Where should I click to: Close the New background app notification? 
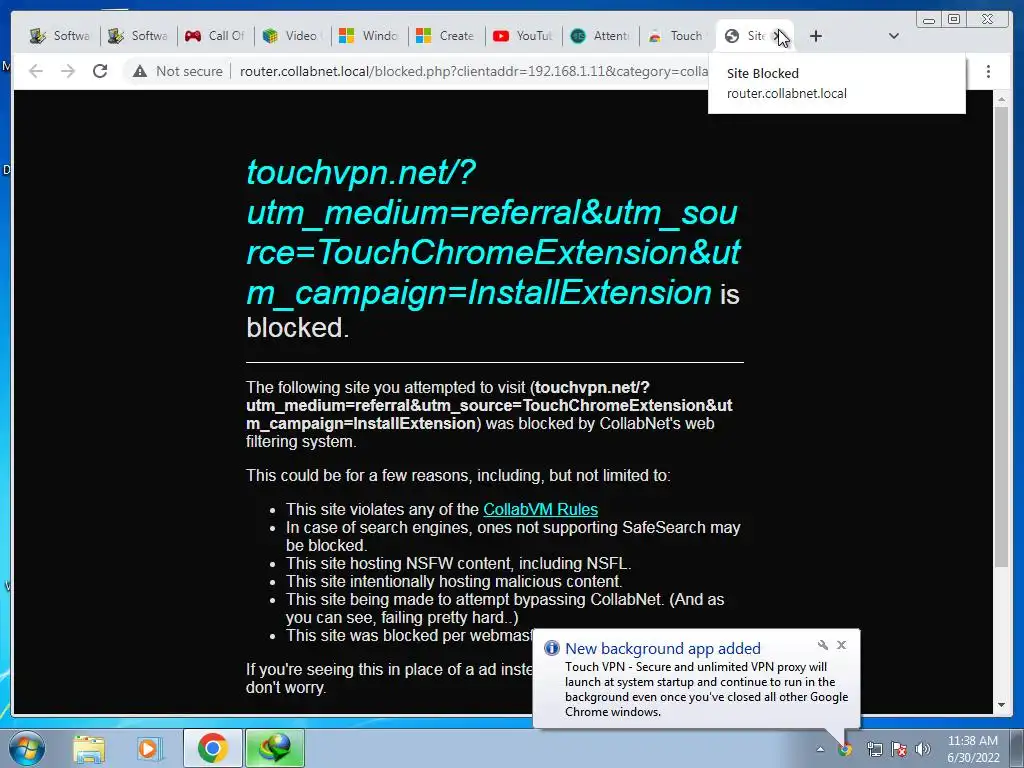pos(842,645)
